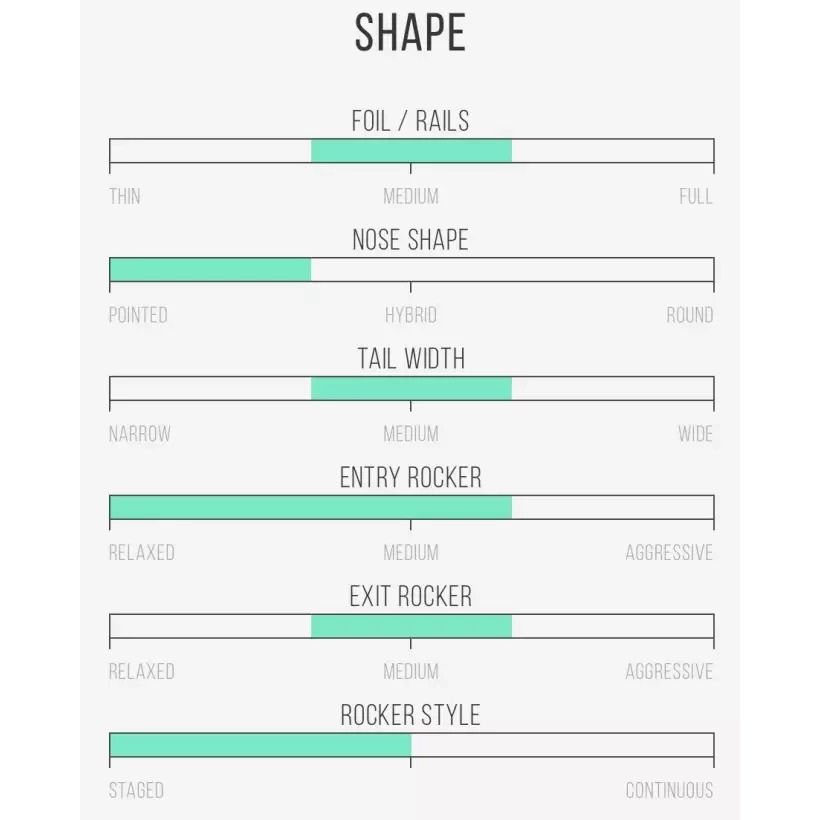The height and width of the screenshot is (820, 820).
Task: Click the Rocker Style slider's green fill
Action: (x=260, y=745)
